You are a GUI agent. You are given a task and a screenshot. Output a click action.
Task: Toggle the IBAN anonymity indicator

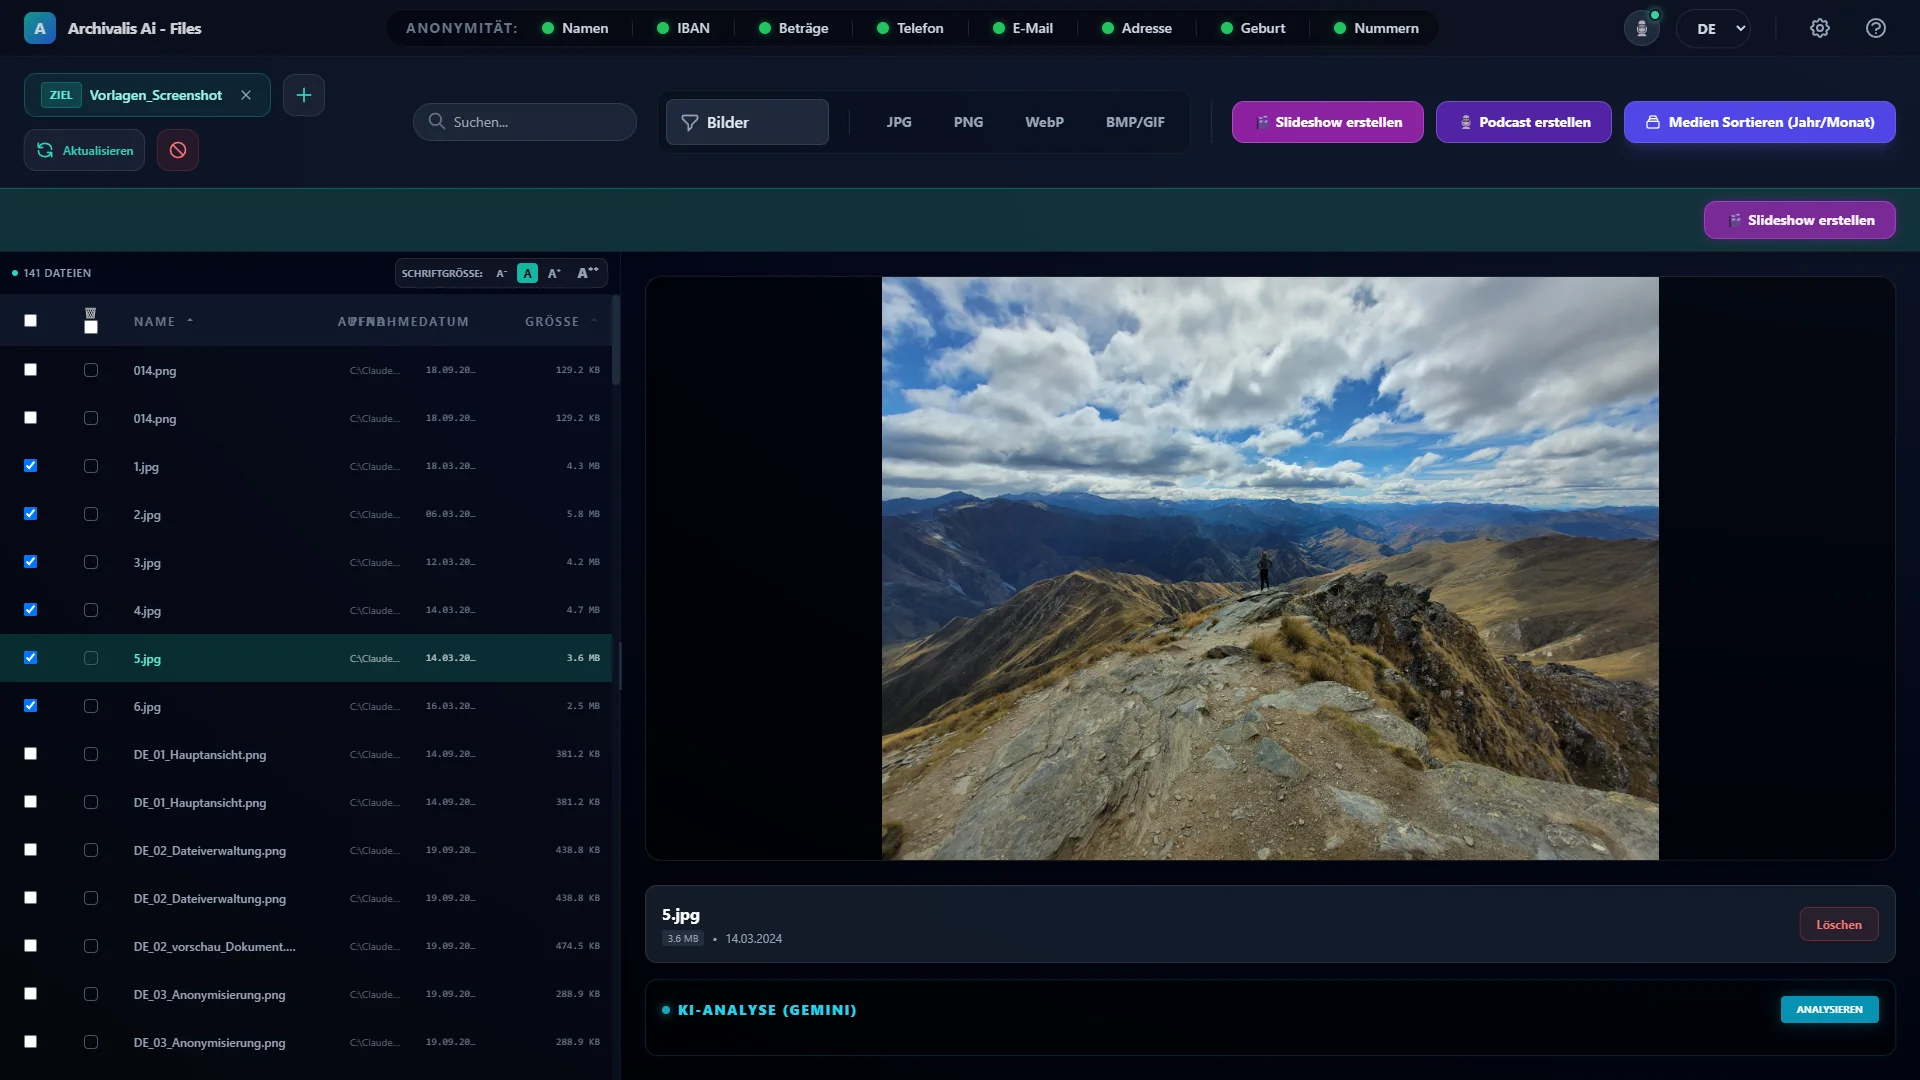[x=684, y=28]
